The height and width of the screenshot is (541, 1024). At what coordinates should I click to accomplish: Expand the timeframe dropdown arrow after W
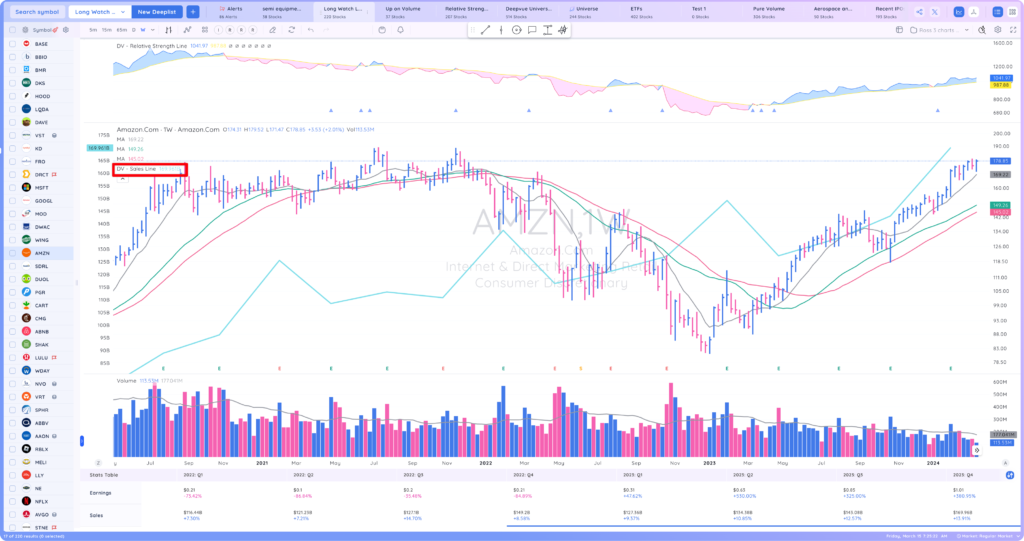[153, 30]
